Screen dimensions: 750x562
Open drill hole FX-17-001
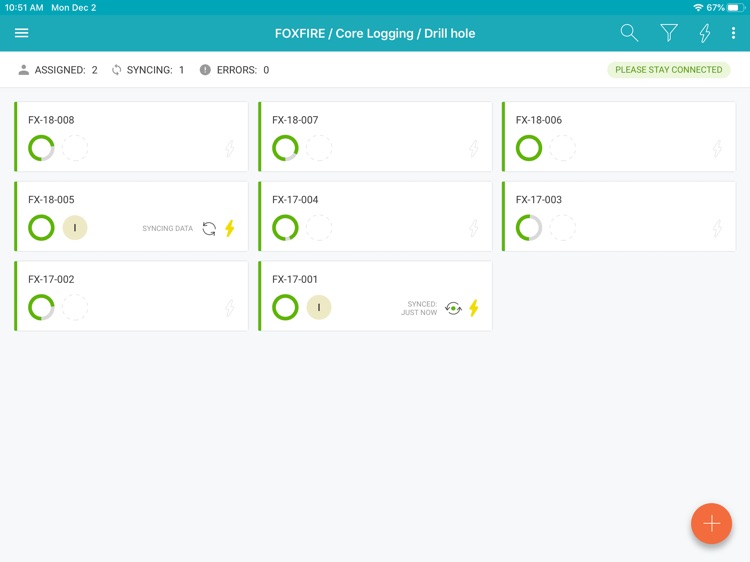[375, 296]
